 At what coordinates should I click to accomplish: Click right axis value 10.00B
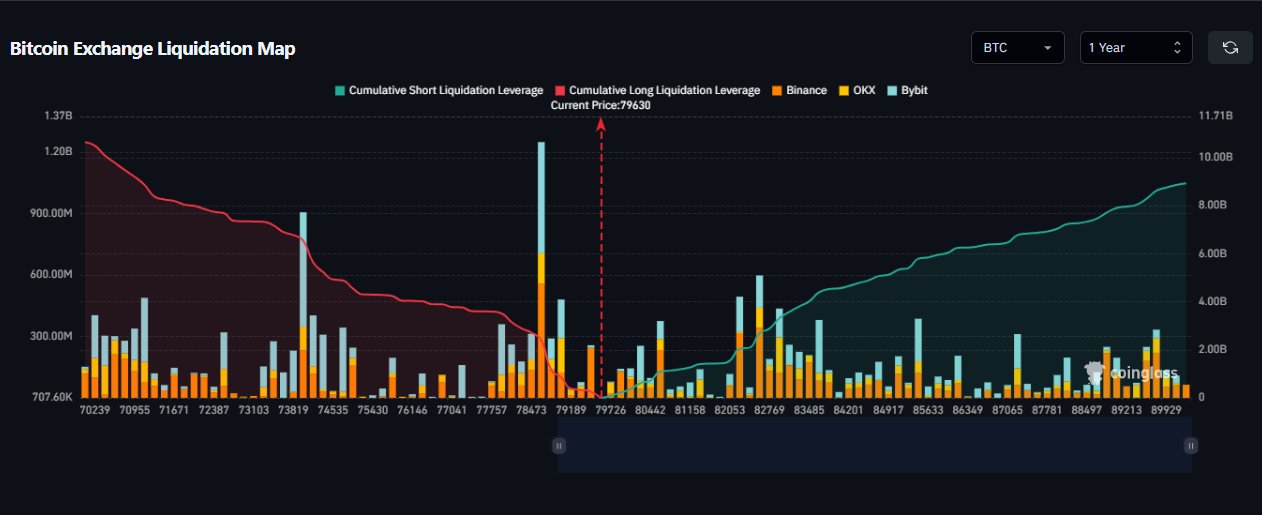(1217, 158)
